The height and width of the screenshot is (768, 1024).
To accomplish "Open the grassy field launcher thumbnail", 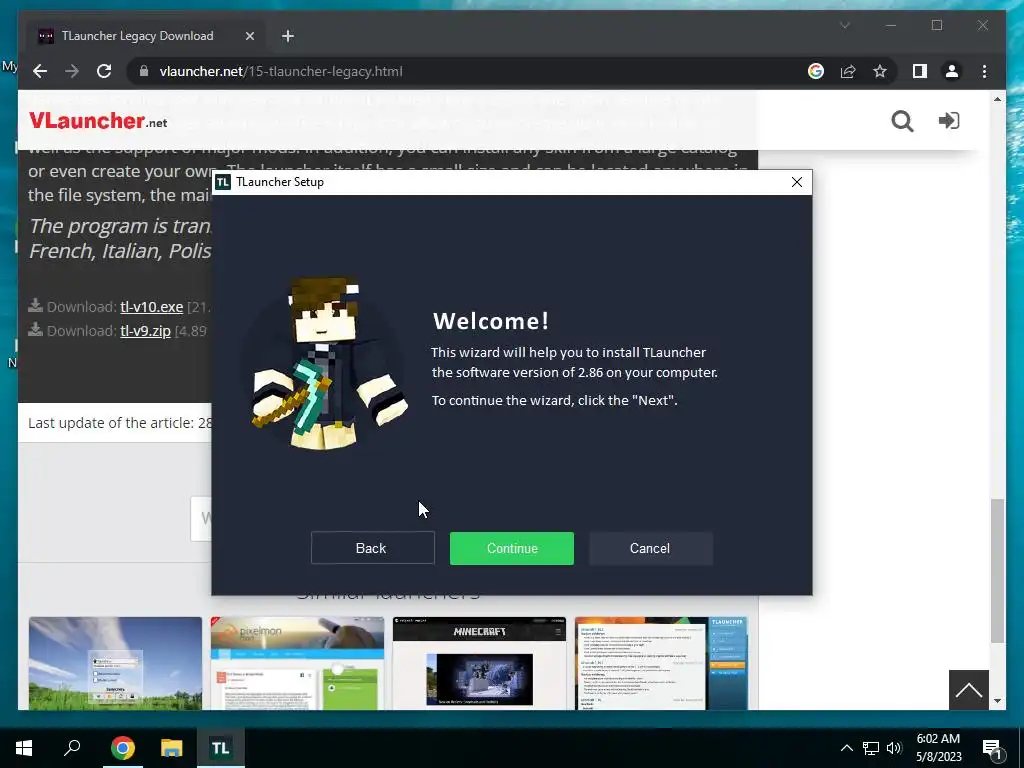I will point(116,663).
